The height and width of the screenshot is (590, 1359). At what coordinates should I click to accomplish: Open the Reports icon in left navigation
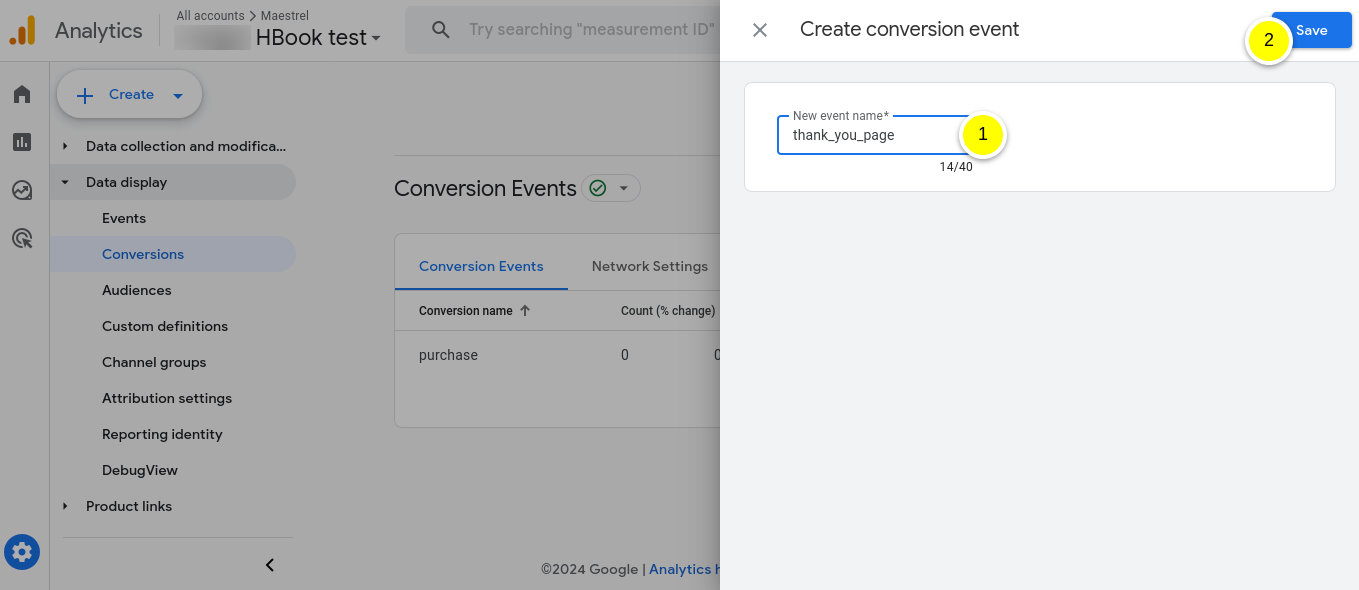tap(22, 142)
